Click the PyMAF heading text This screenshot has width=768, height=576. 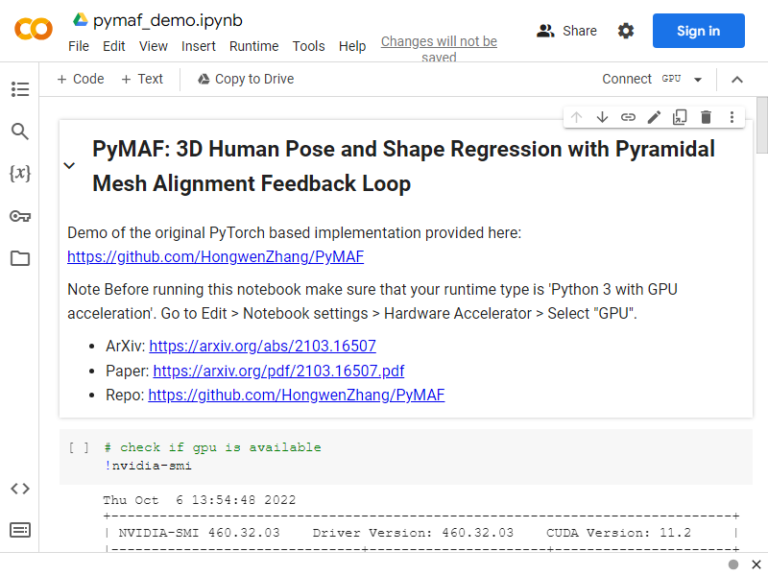point(404,166)
